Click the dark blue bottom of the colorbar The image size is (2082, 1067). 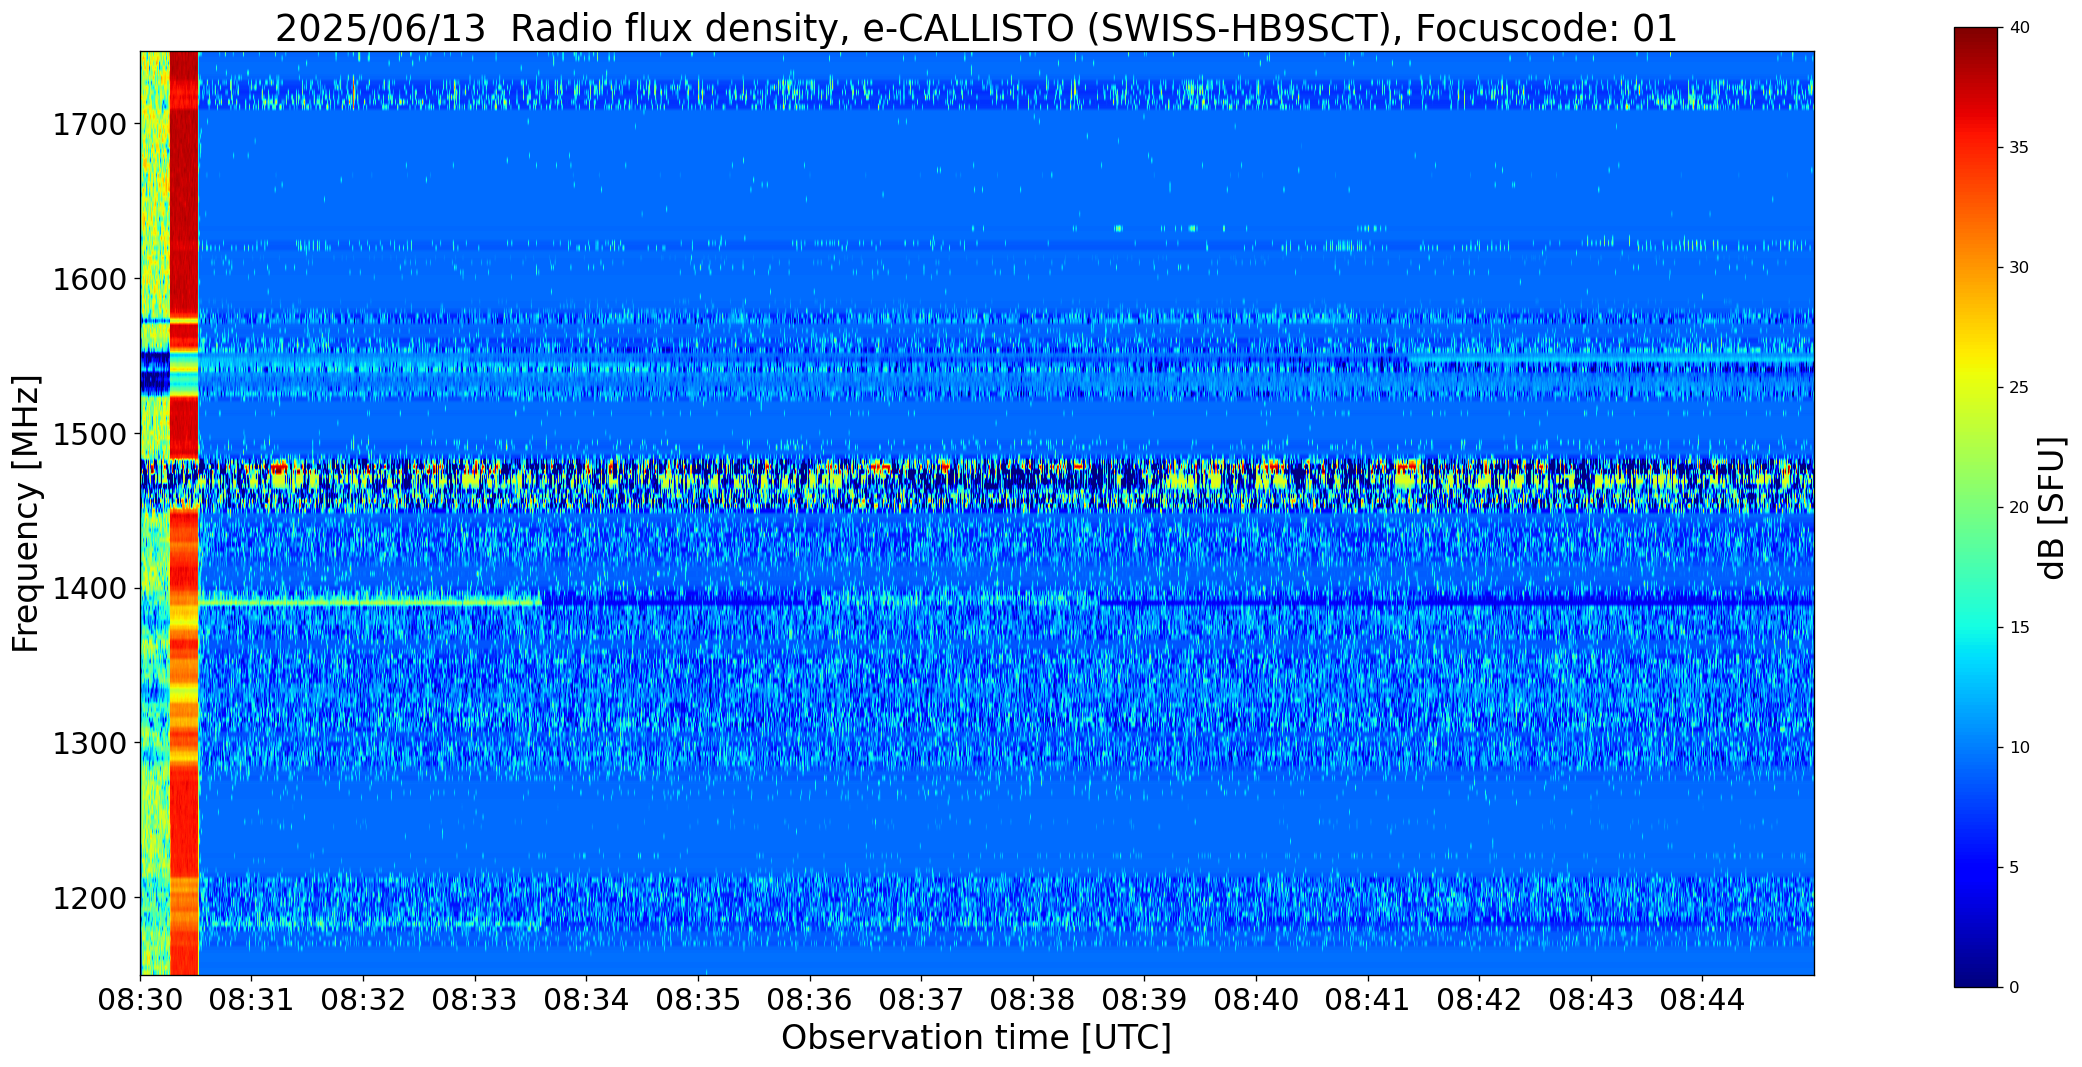(1977, 970)
